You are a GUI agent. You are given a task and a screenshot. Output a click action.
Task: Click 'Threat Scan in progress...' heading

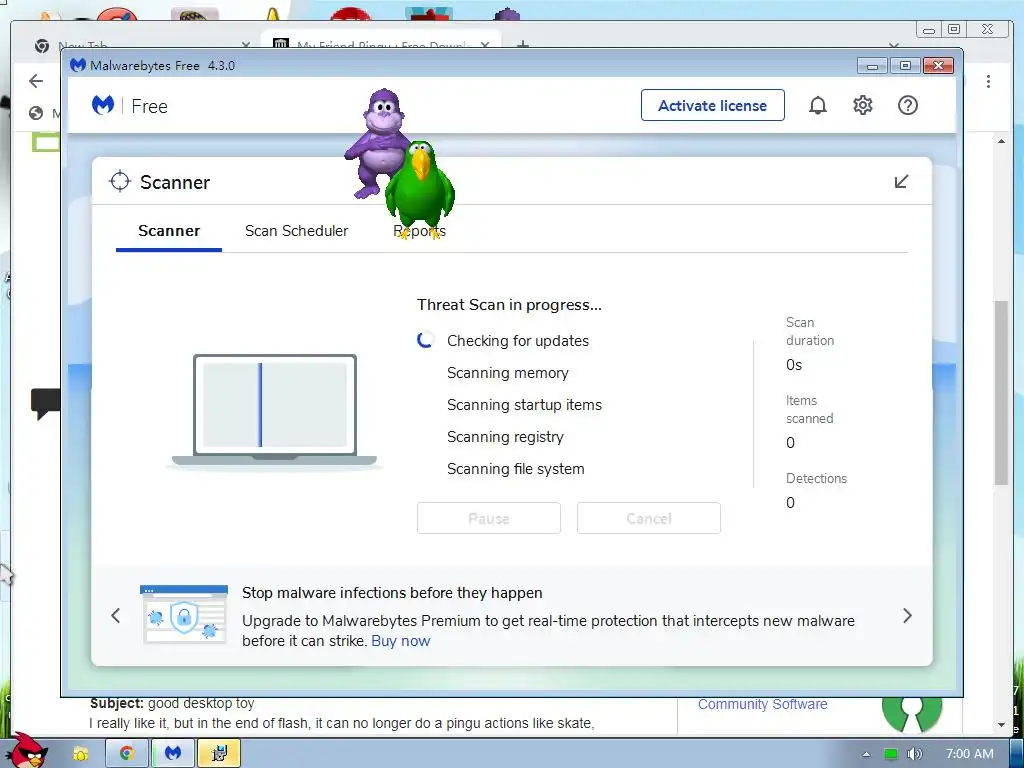pyautogui.click(x=509, y=305)
